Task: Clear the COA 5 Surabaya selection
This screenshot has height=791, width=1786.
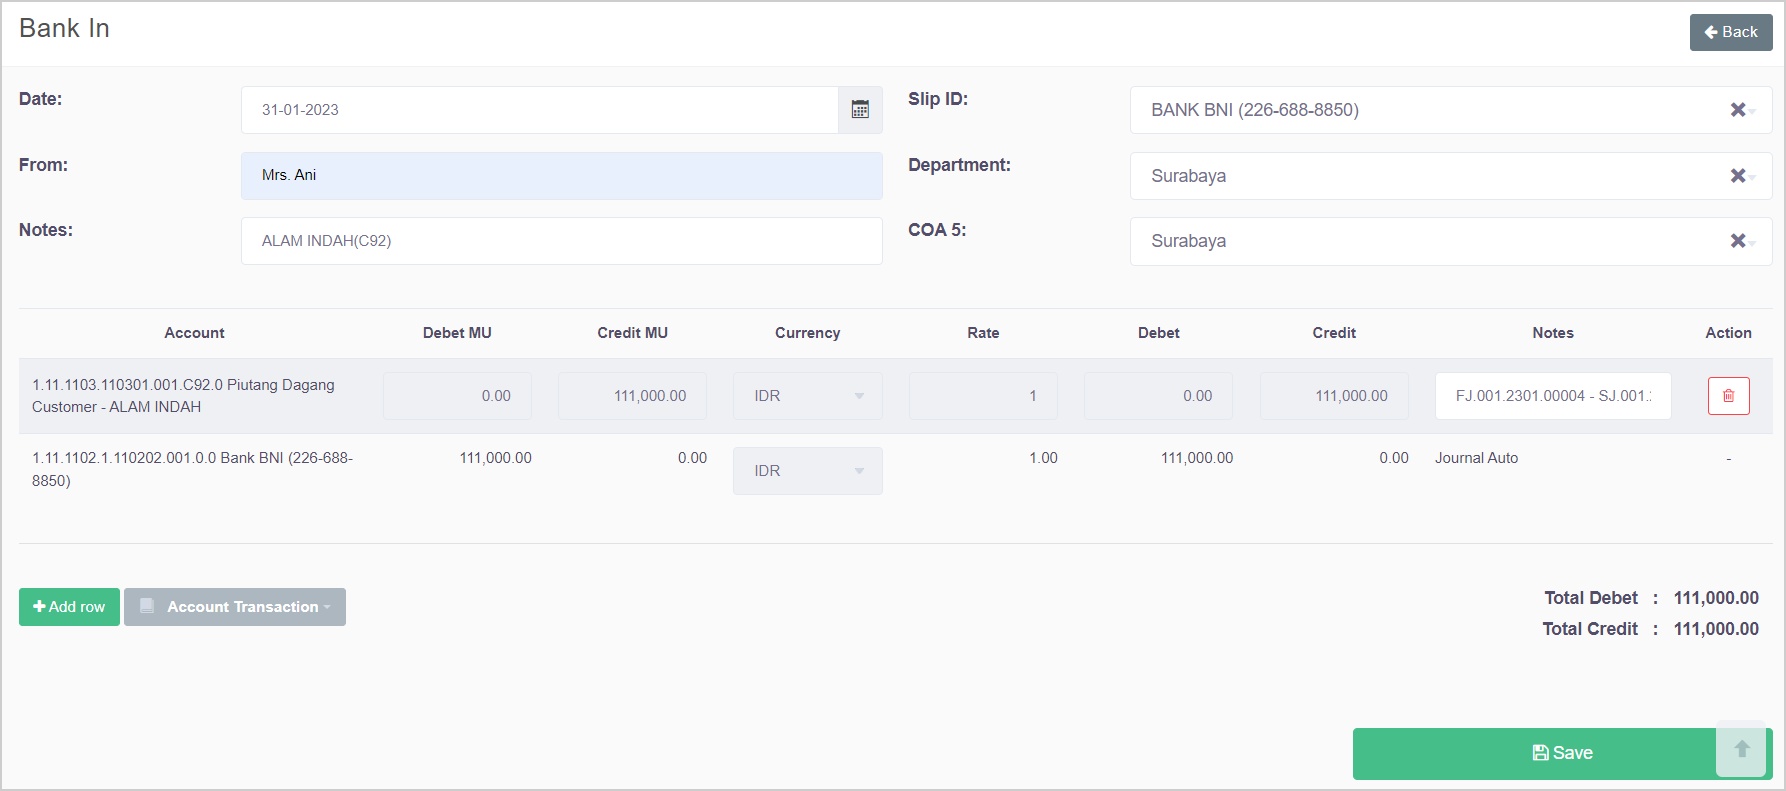Action: 1737,241
